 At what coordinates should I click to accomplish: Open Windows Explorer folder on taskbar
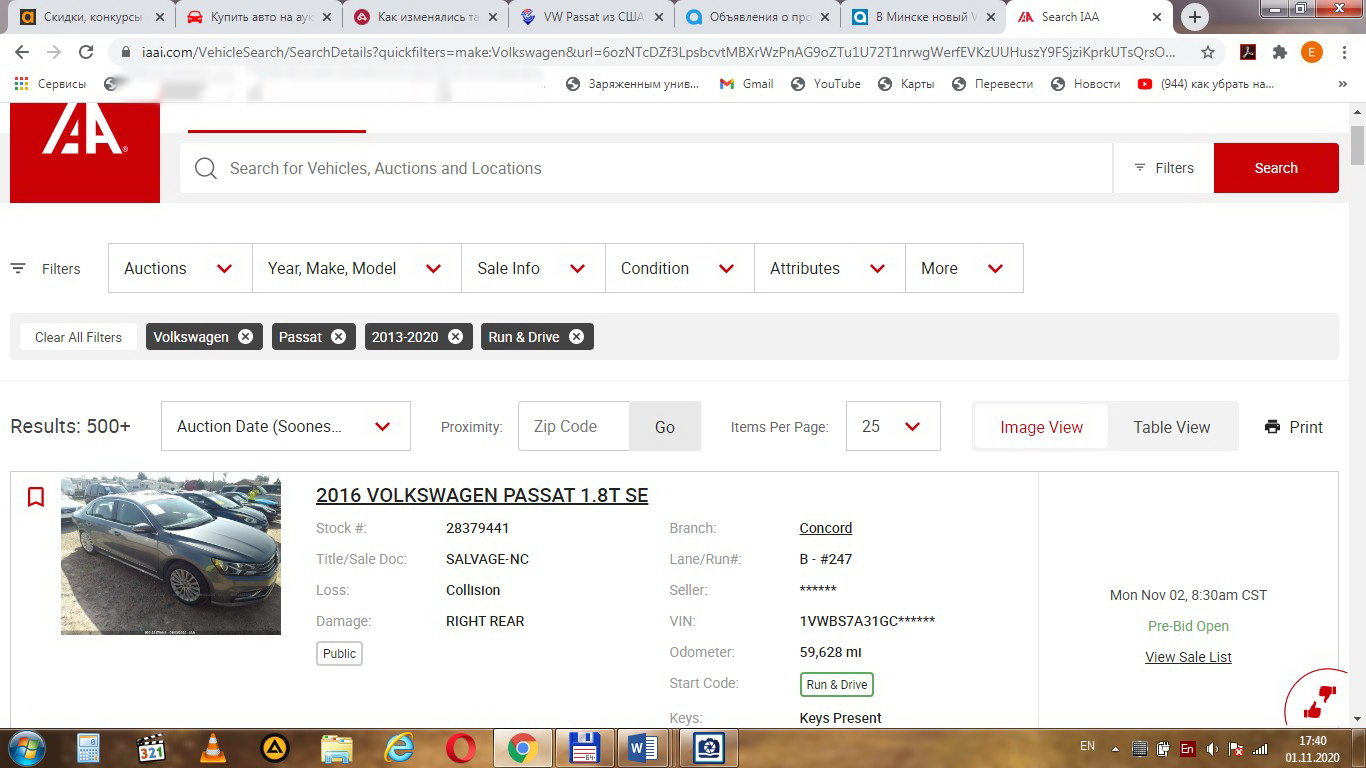click(337, 748)
